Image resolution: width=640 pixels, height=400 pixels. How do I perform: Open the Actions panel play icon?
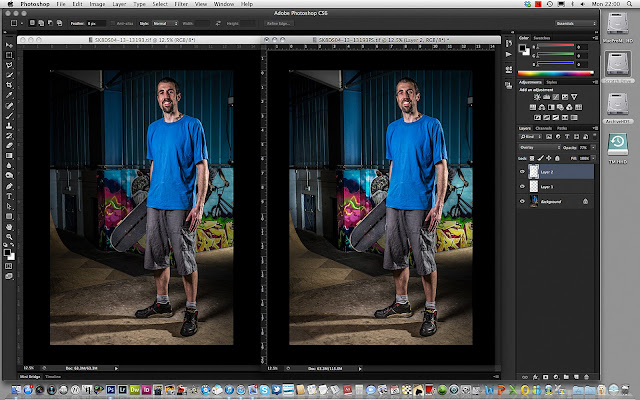(508, 54)
